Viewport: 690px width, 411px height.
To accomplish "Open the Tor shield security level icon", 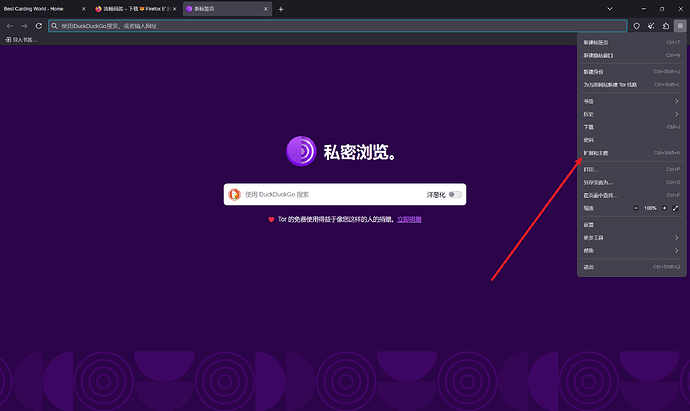I will click(636, 26).
